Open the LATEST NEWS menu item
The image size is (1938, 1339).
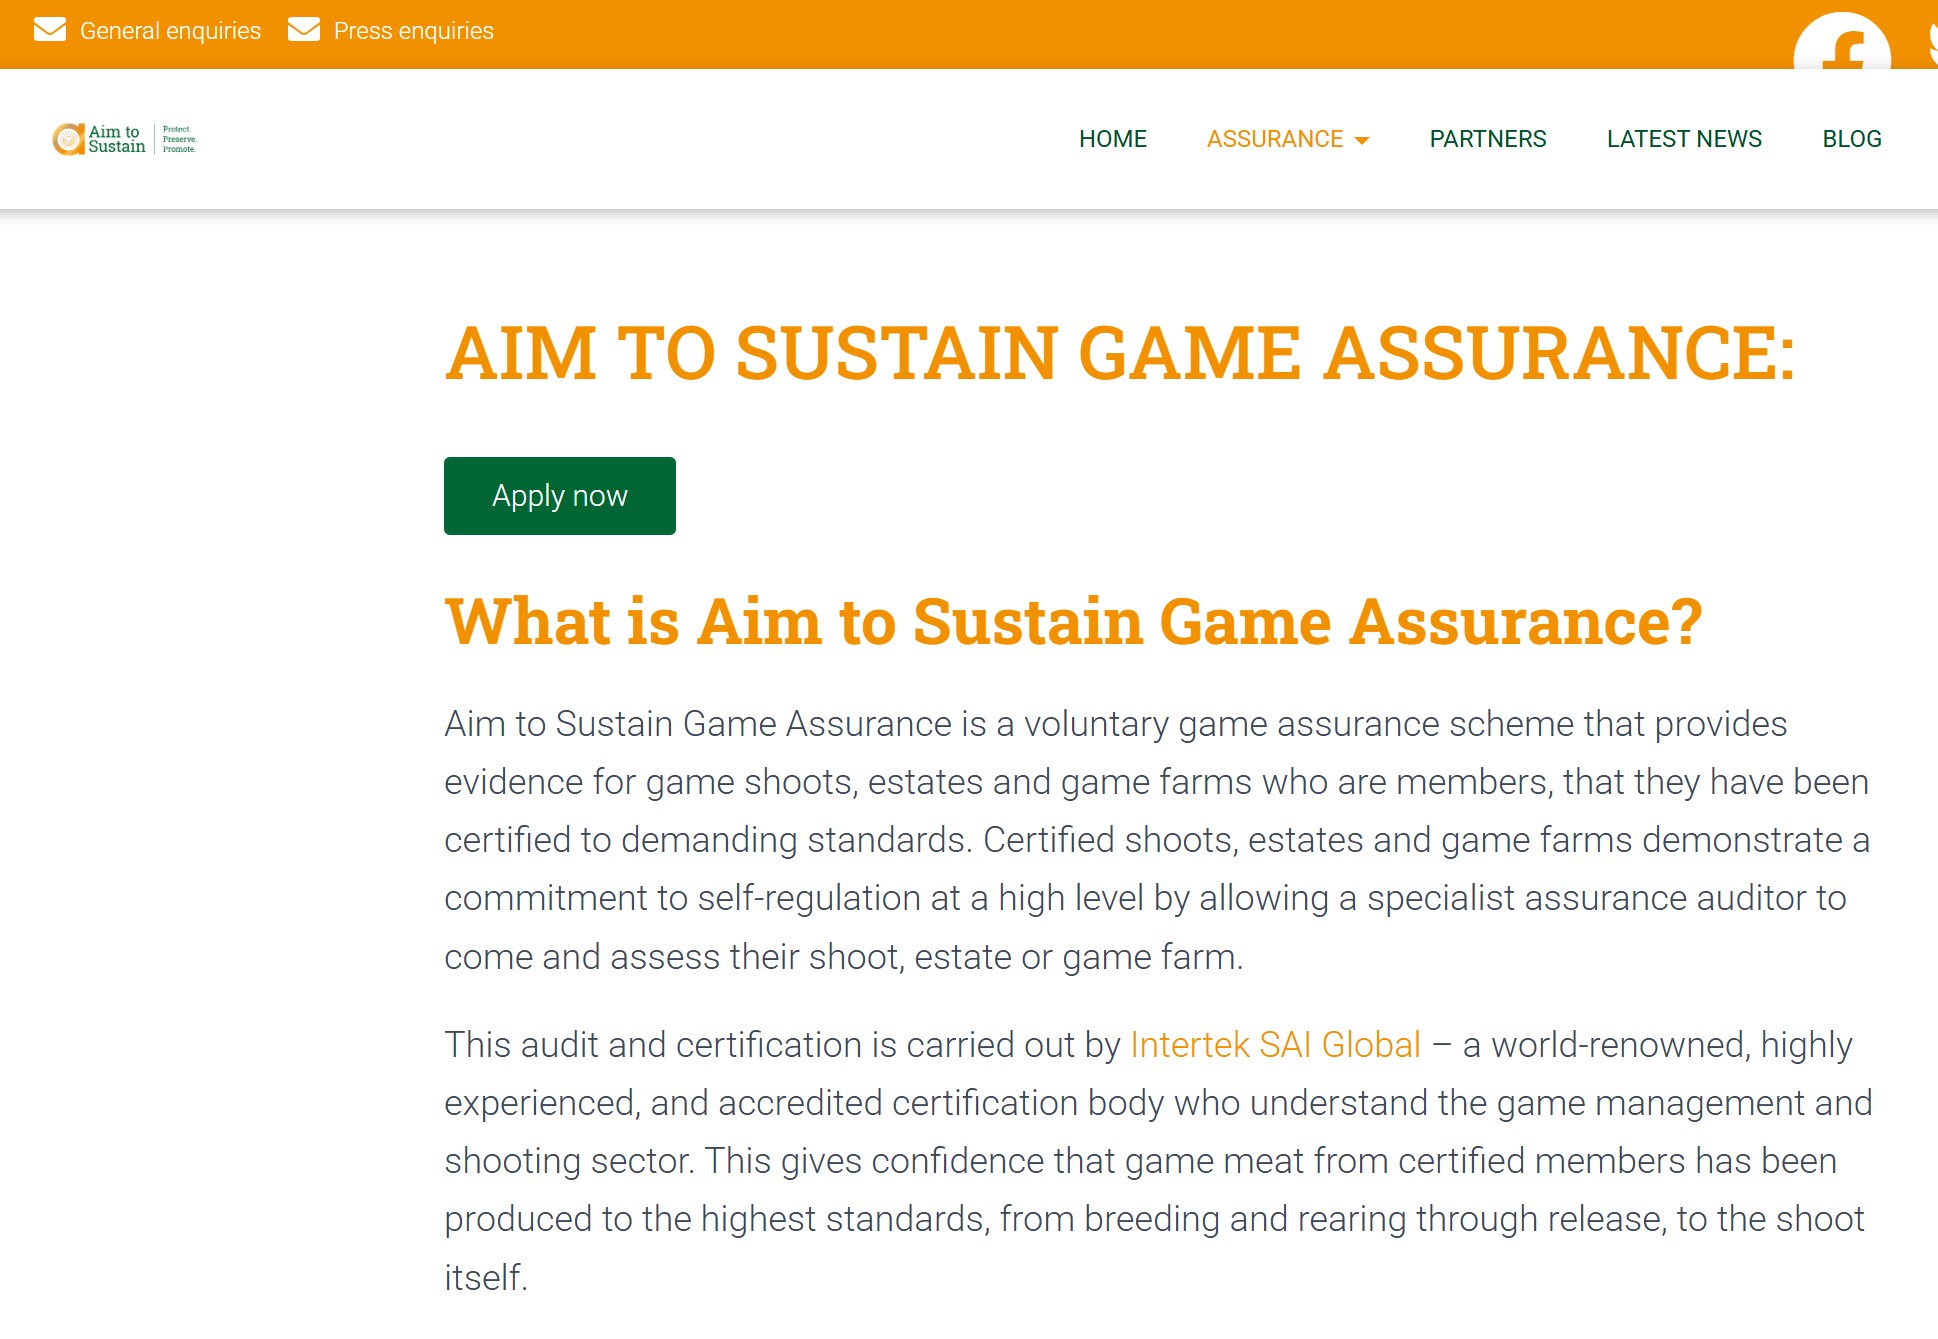[1684, 139]
